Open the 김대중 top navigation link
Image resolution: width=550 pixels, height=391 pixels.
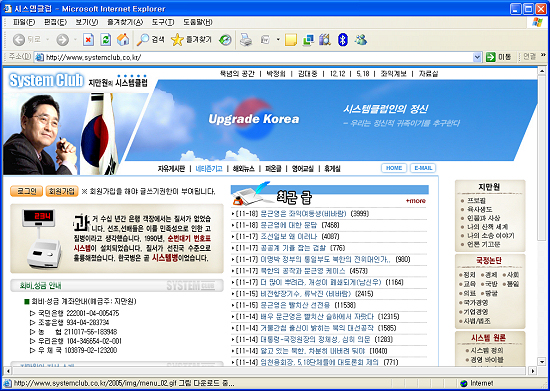[307, 74]
